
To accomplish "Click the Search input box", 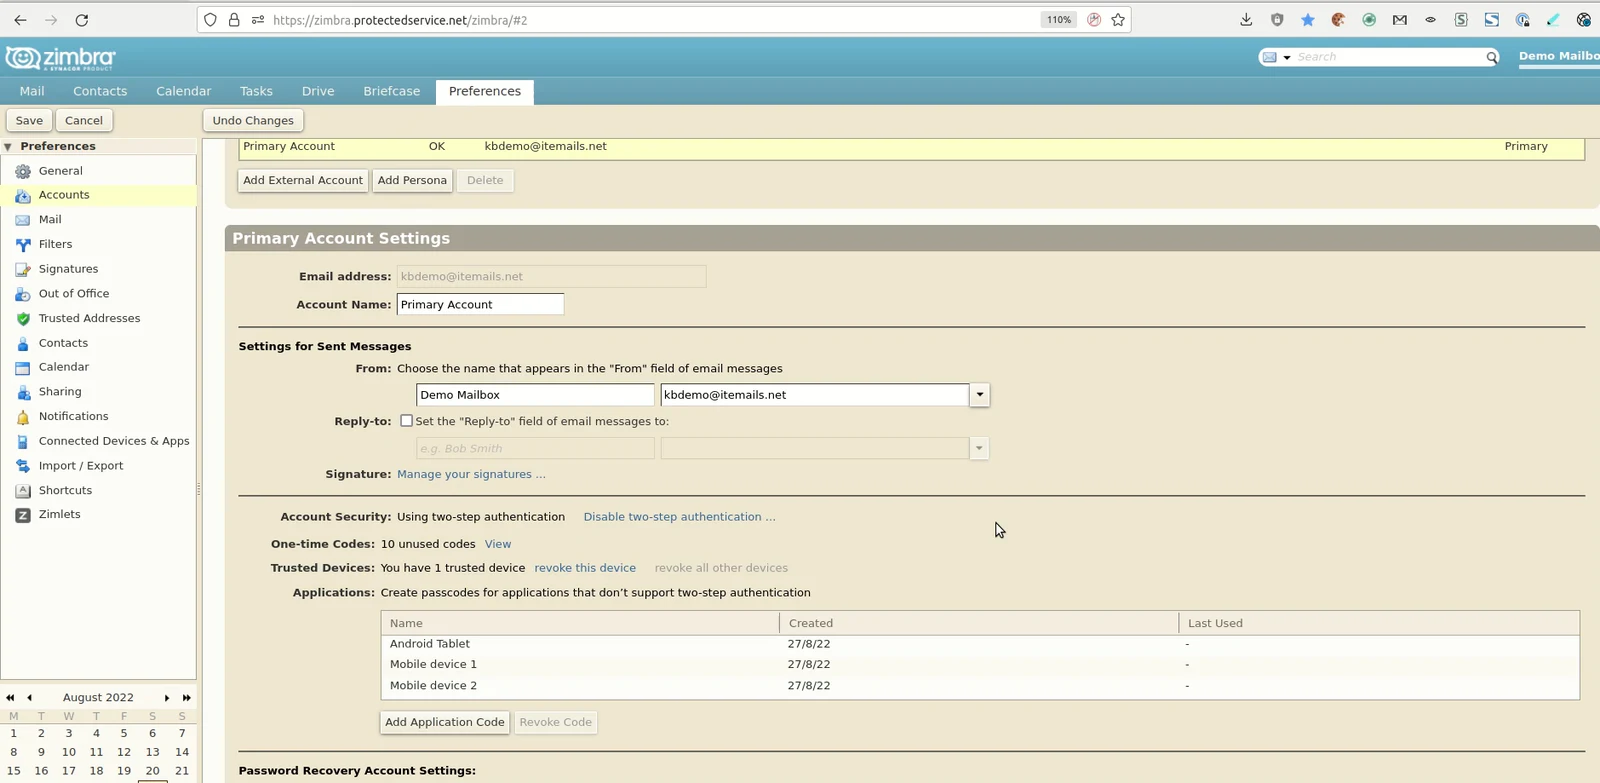I will pos(1388,57).
